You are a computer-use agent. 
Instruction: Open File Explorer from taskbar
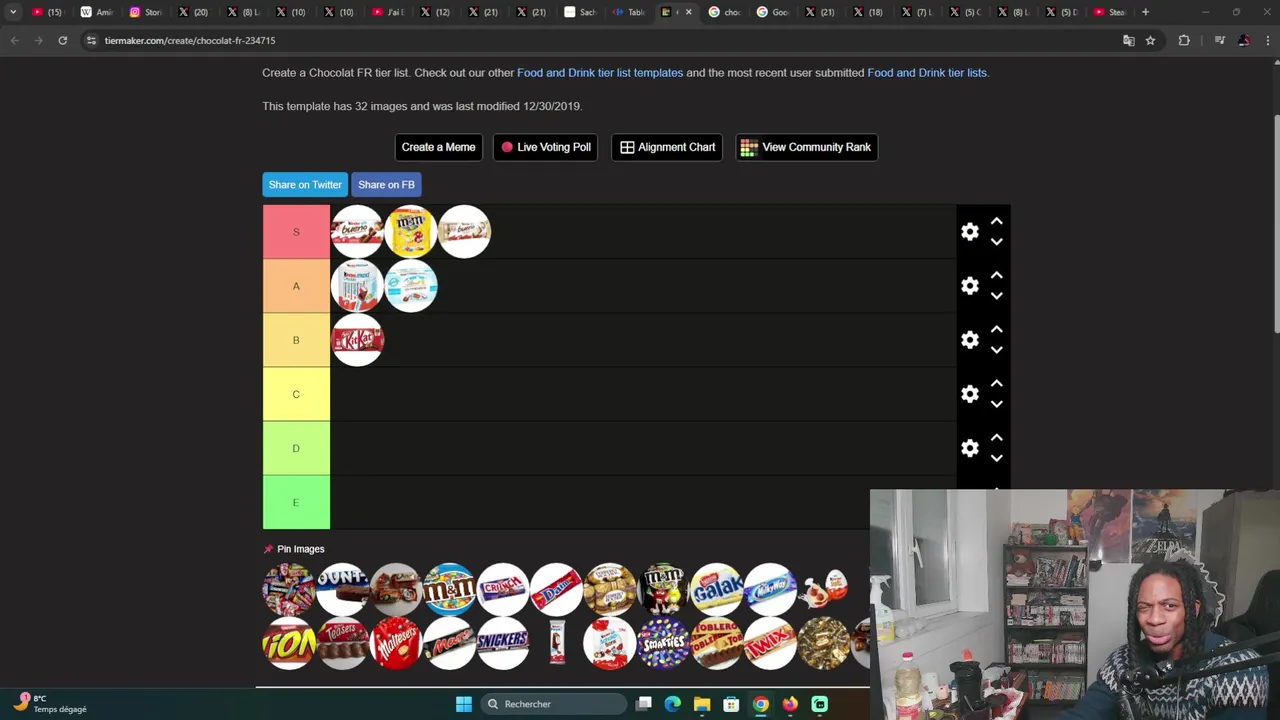click(702, 704)
